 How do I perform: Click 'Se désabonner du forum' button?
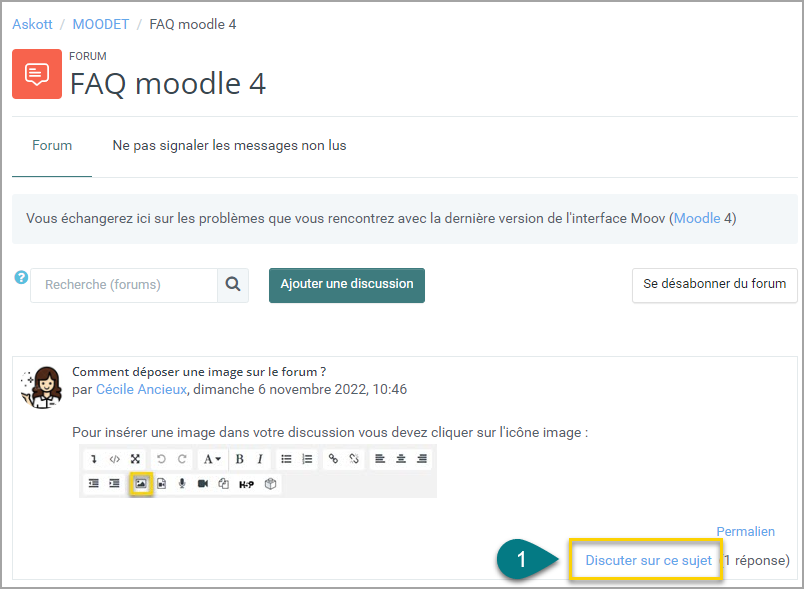[x=714, y=285]
